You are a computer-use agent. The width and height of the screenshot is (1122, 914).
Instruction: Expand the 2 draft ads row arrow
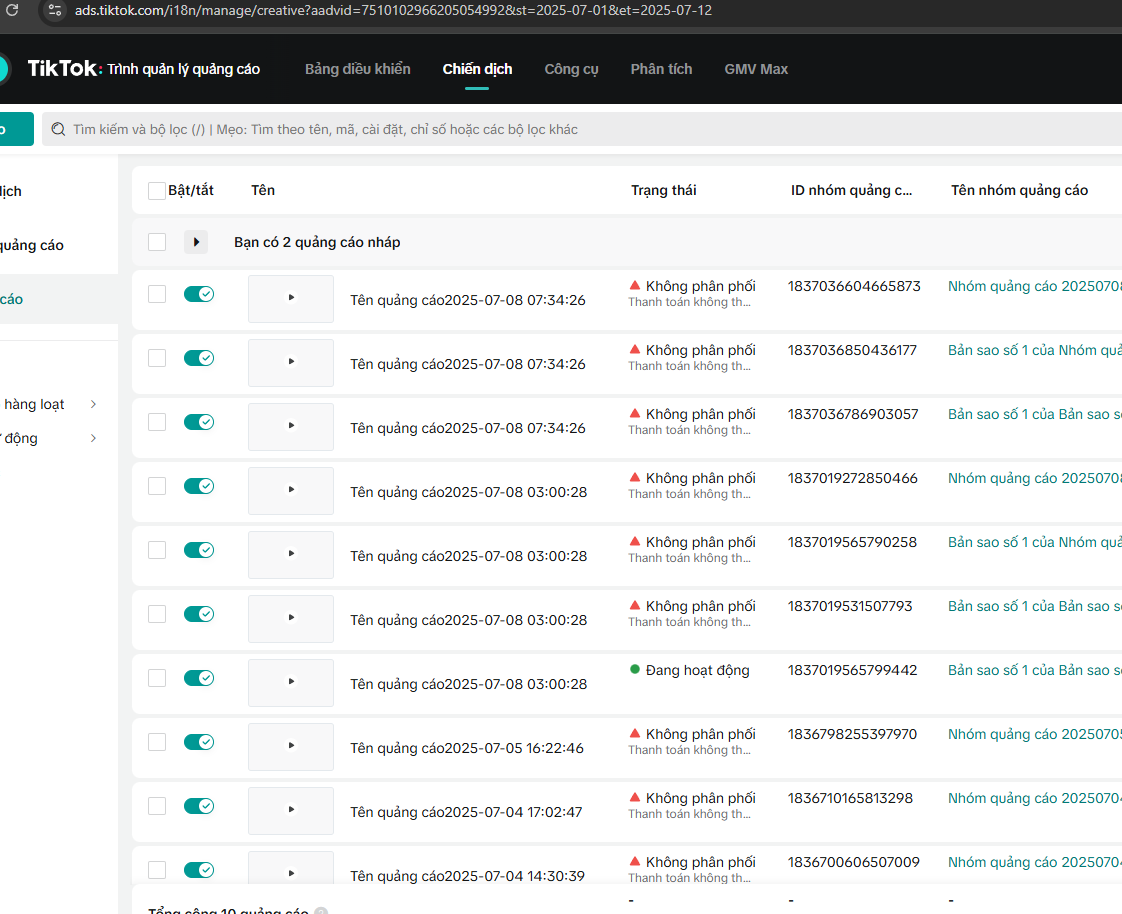click(196, 242)
